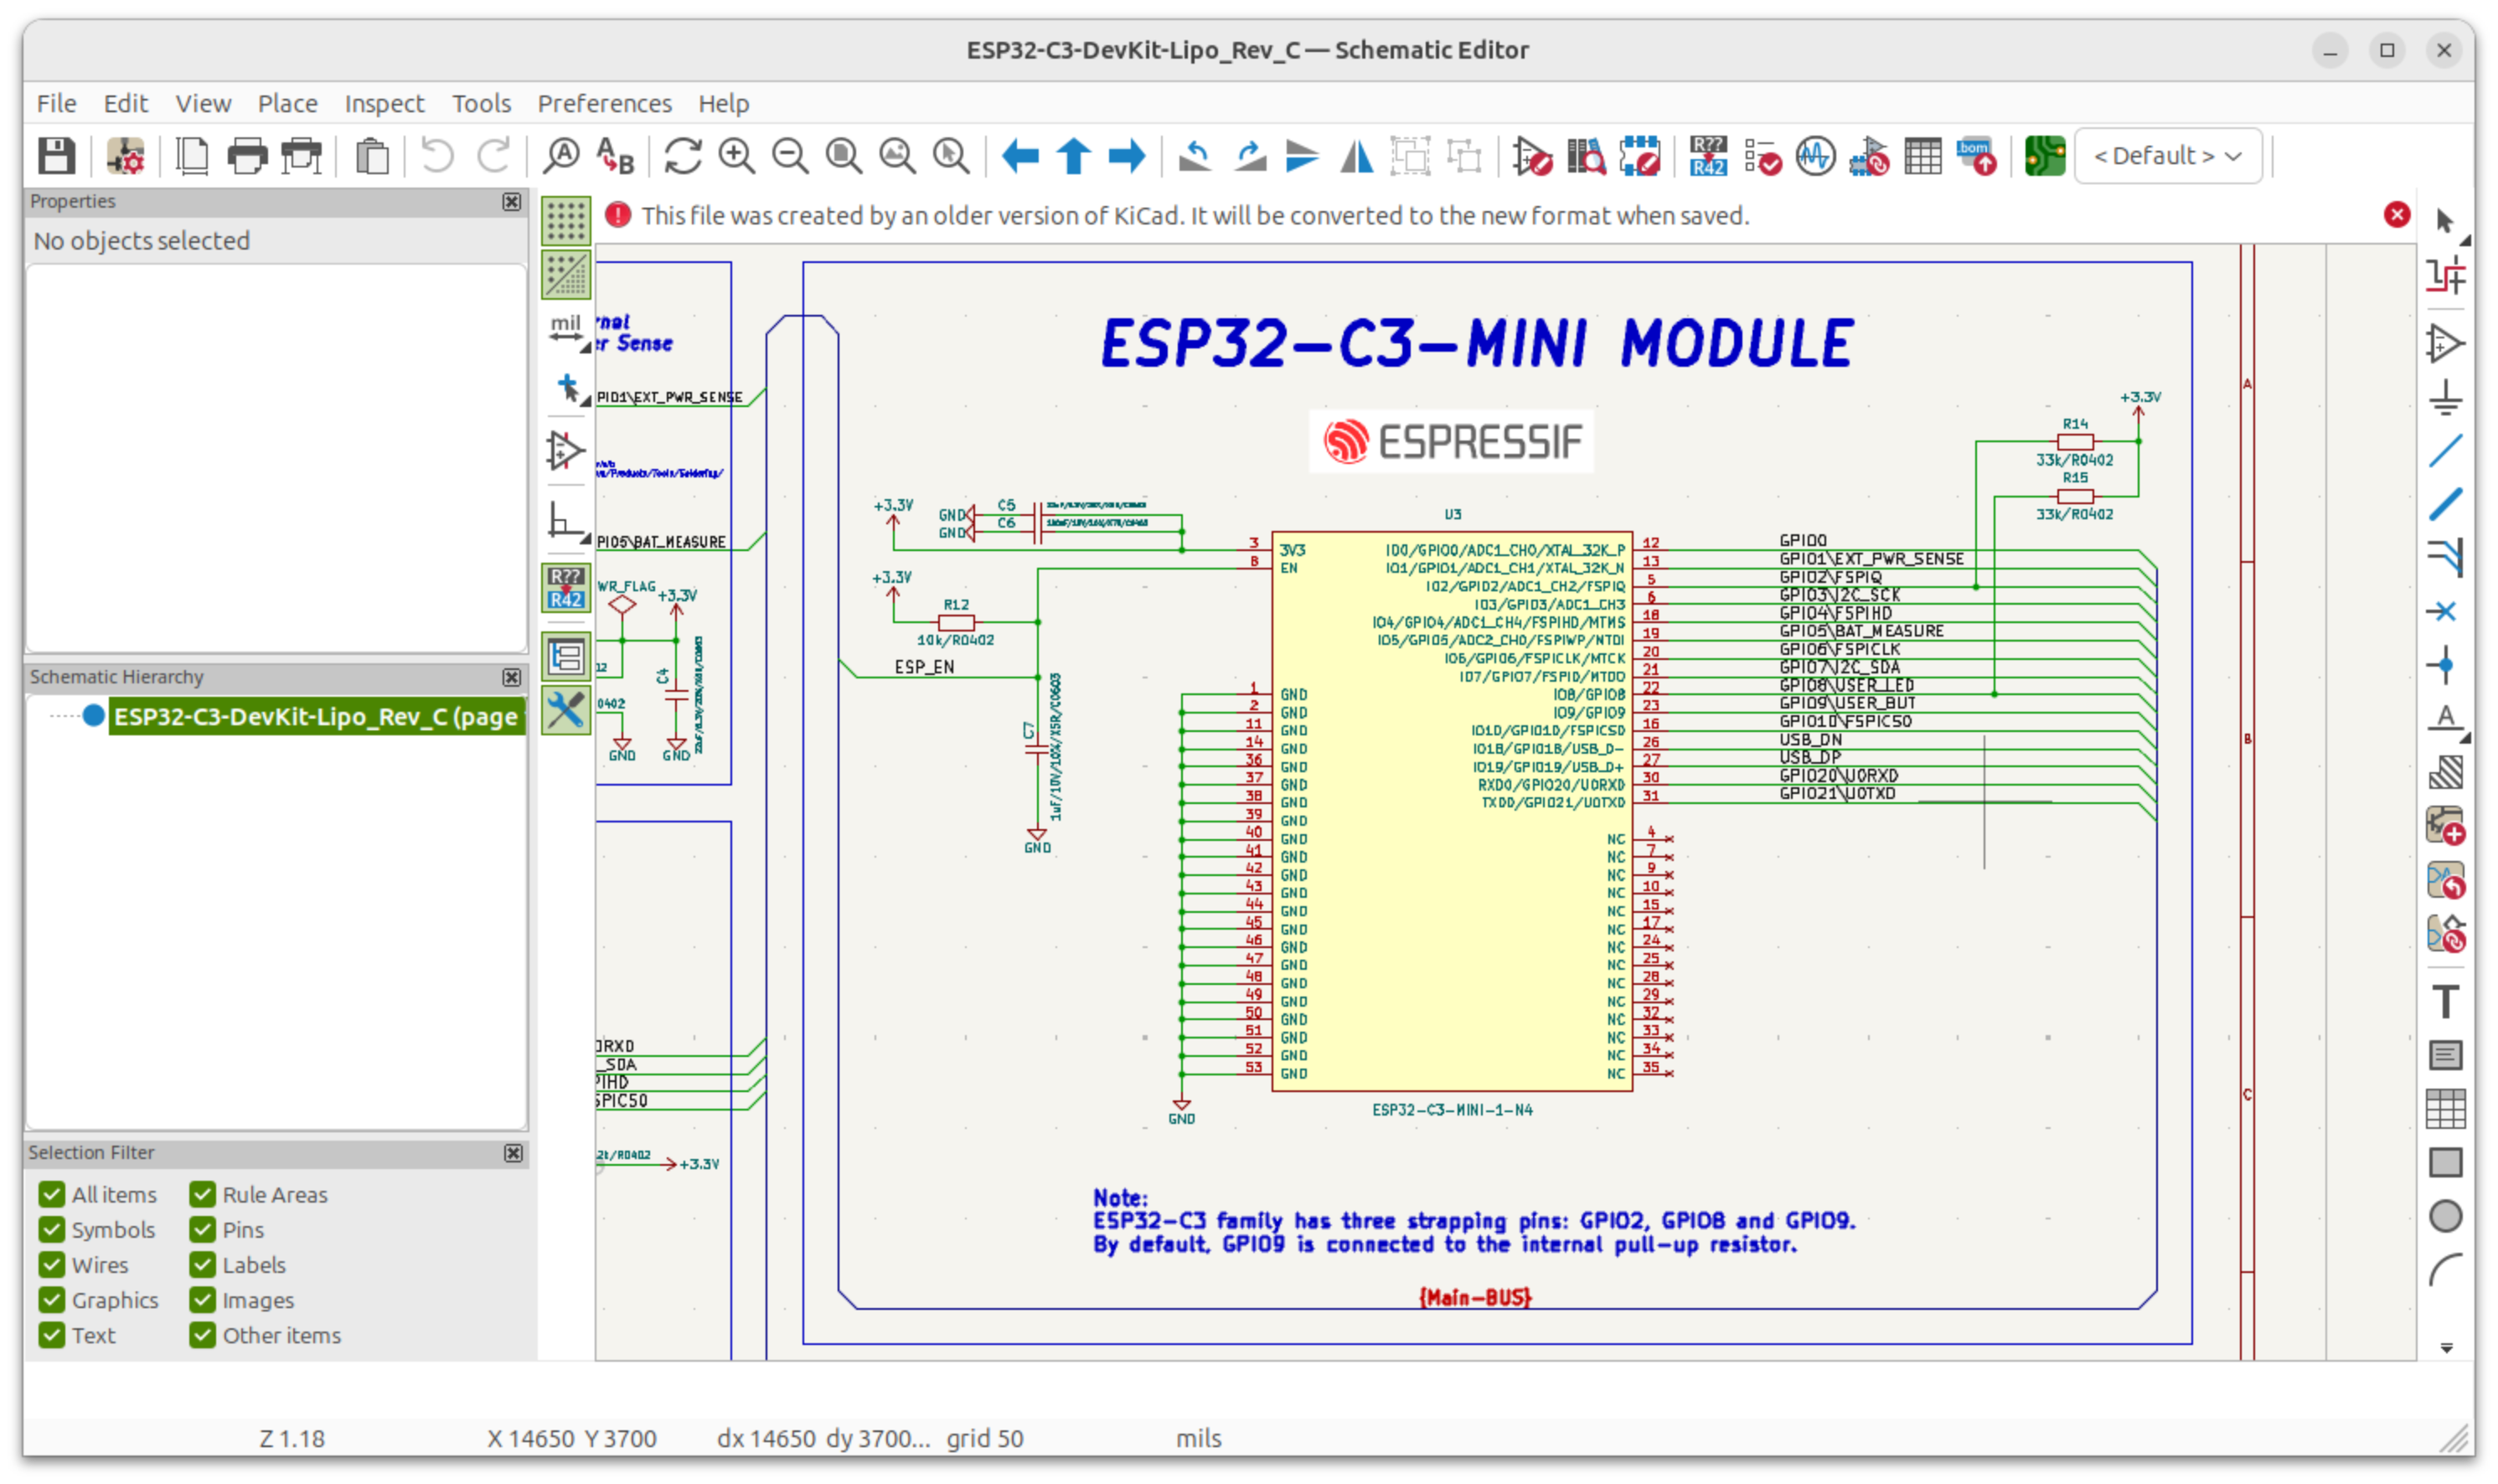Open the Place menu
The width and height of the screenshot is (2498, 1484).
tap(287, 104)
